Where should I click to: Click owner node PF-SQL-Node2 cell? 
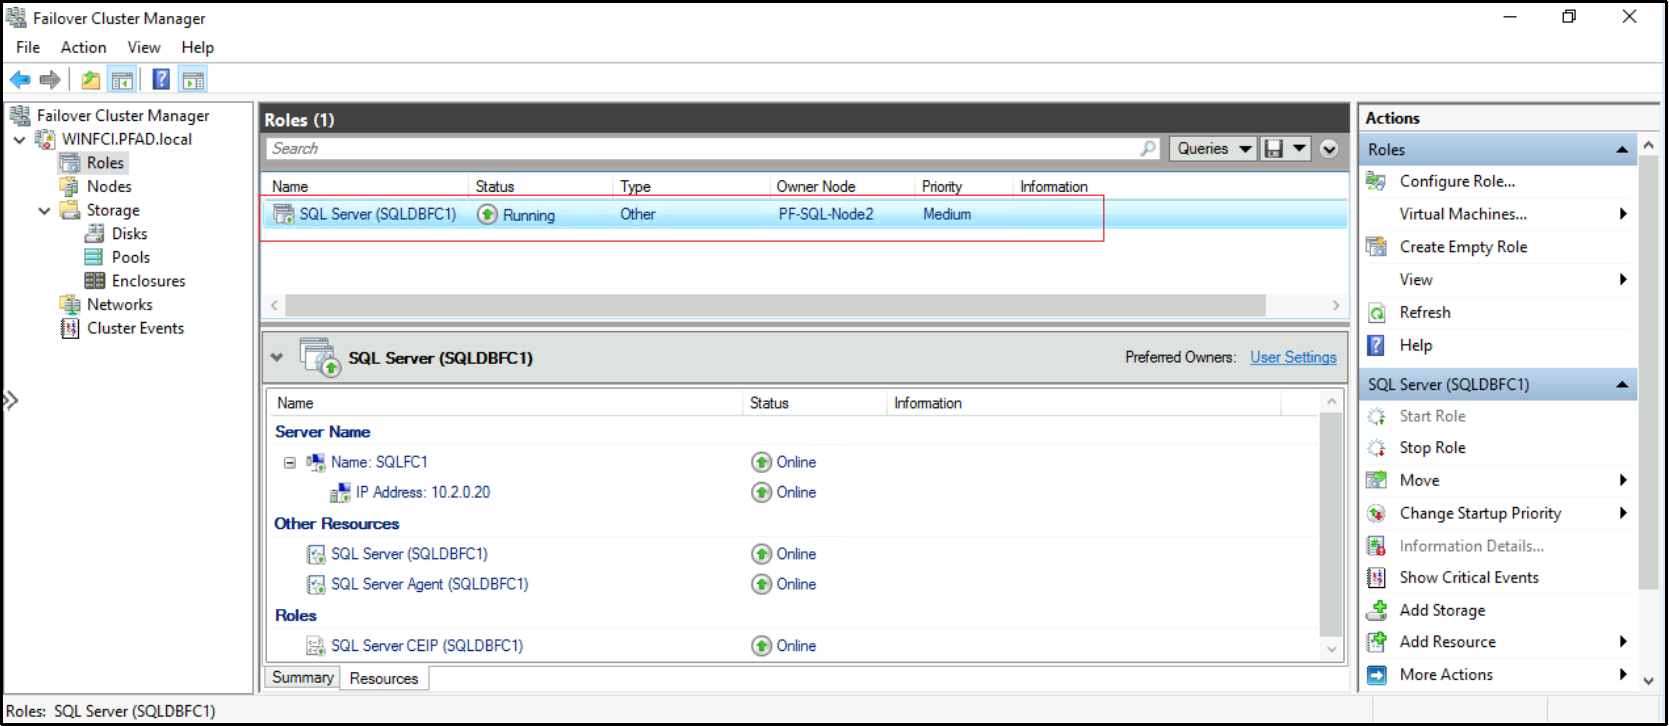826,214
